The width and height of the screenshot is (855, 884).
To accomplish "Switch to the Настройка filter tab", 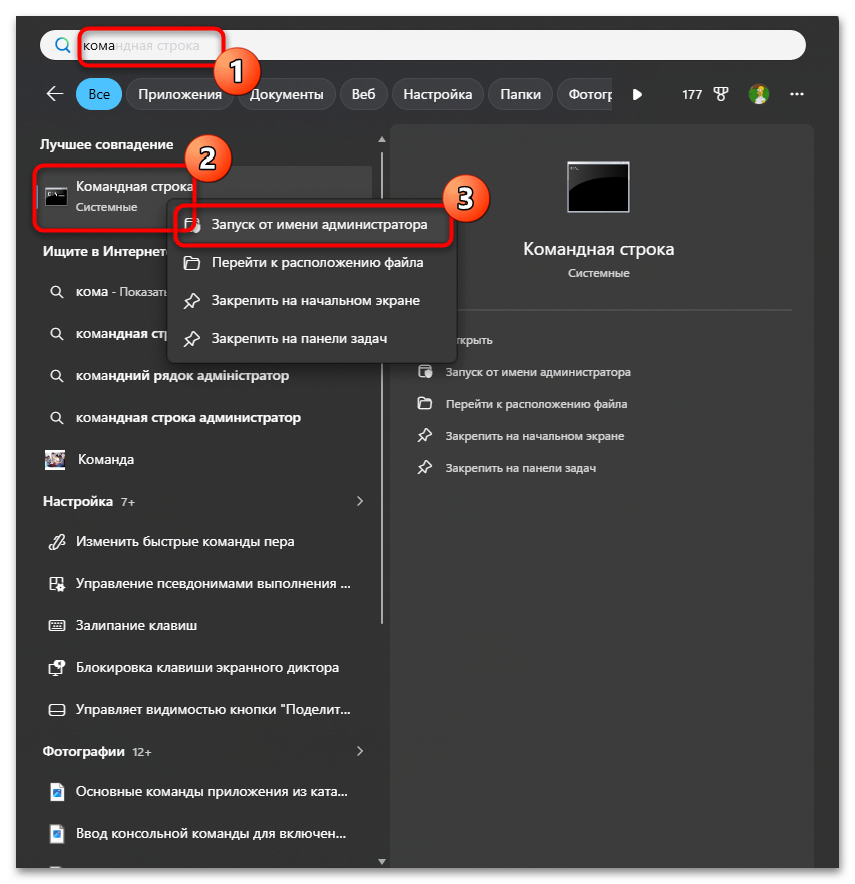I will [437, 94].
